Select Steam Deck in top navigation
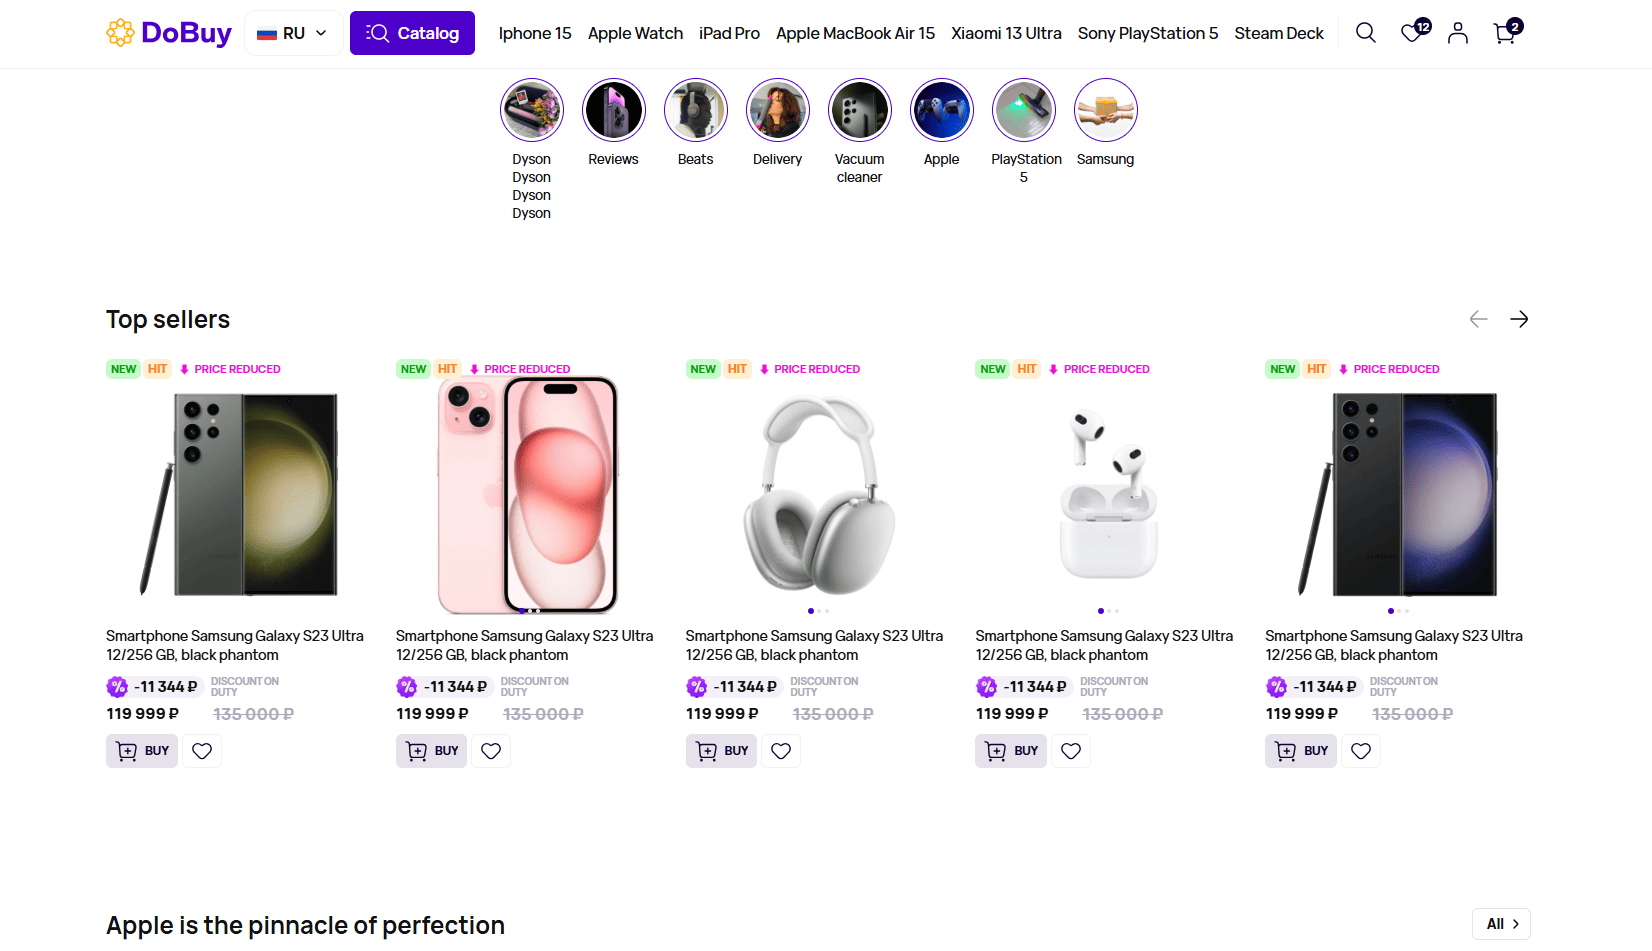 (1278, 33)
